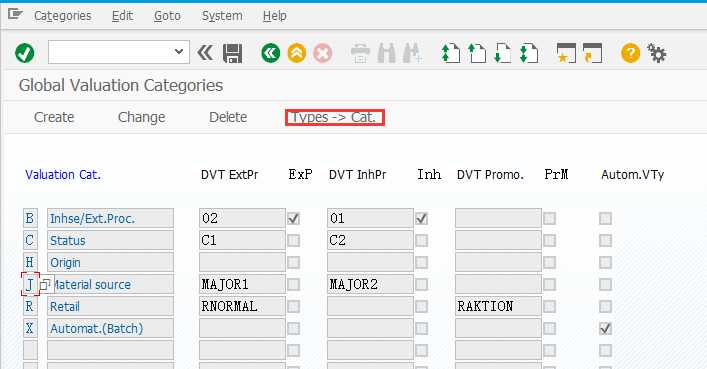This screenshot has height=369, width=707.
Task: Select valuation category C field
Action: click(x=30, y=240)
